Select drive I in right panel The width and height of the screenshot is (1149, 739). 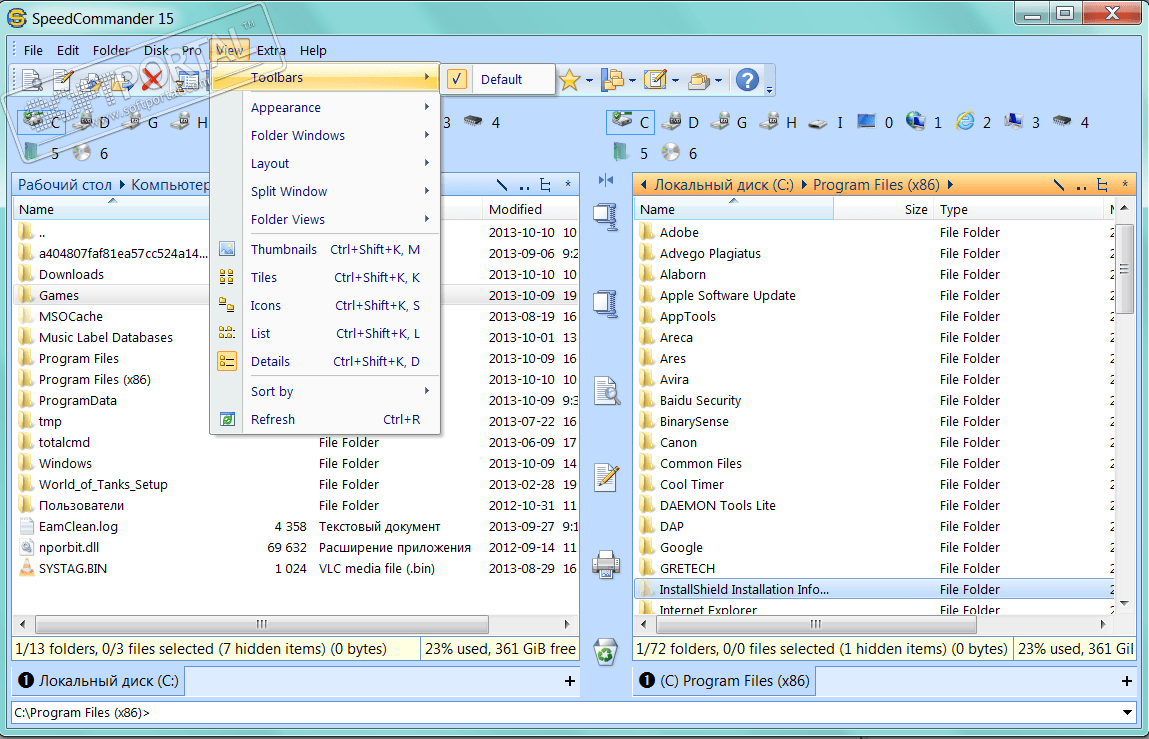(x=825, y=122)
